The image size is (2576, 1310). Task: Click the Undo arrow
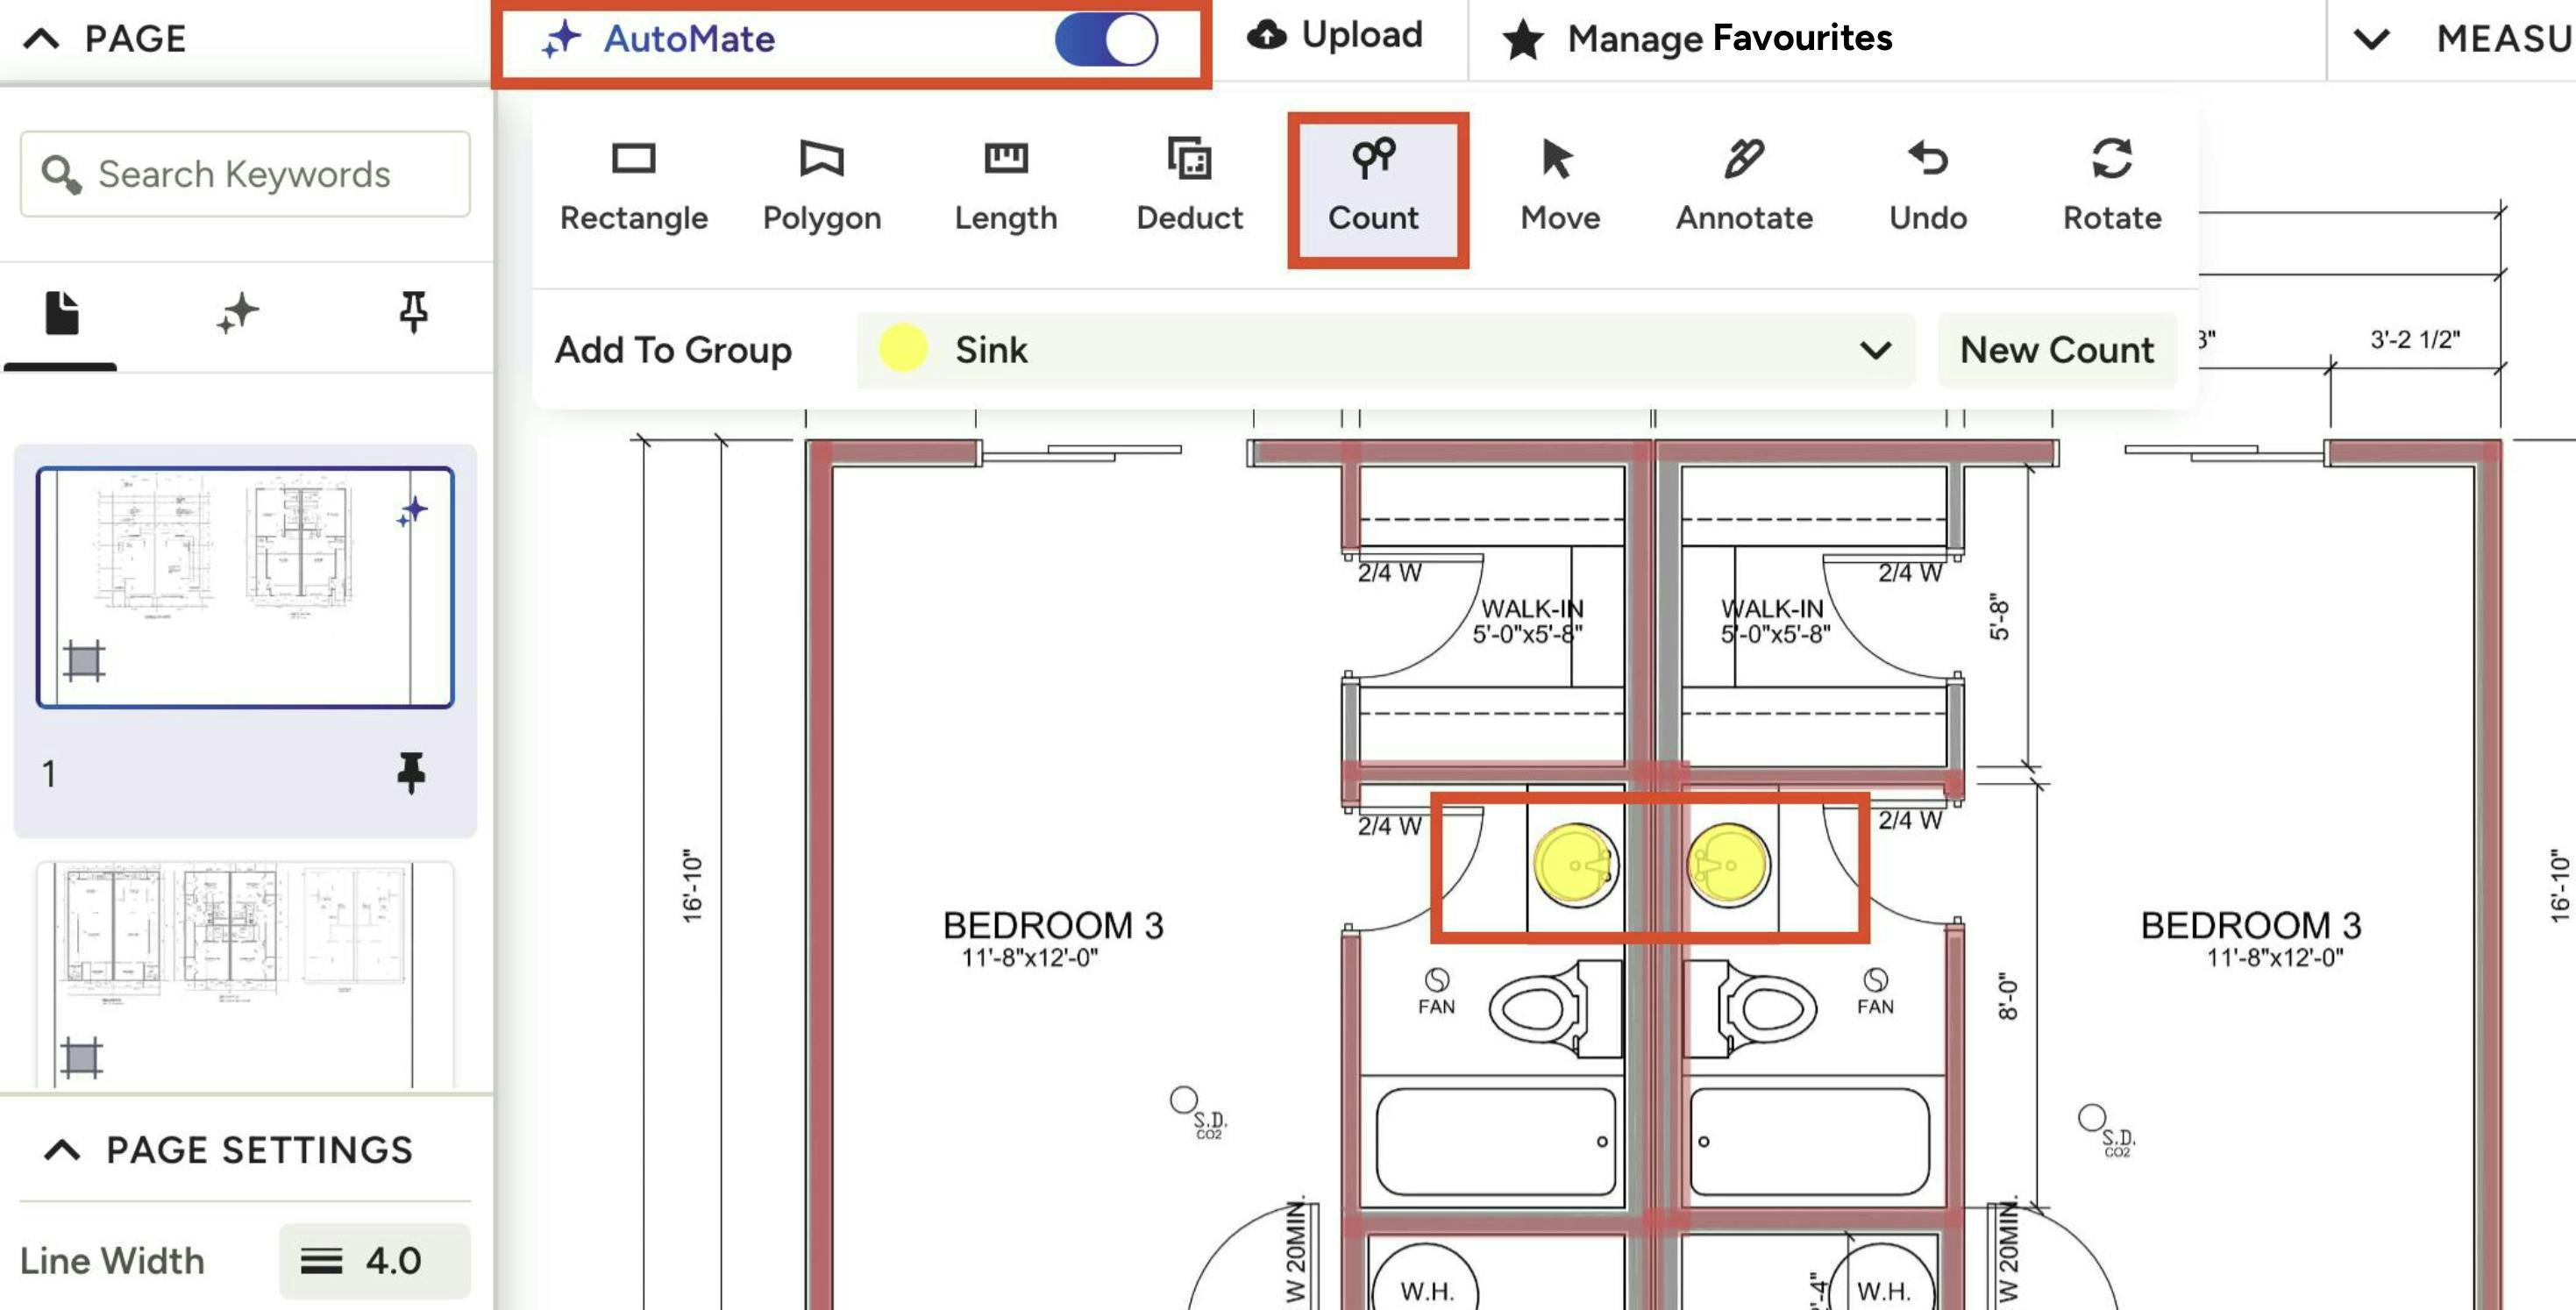point(1927,186)
